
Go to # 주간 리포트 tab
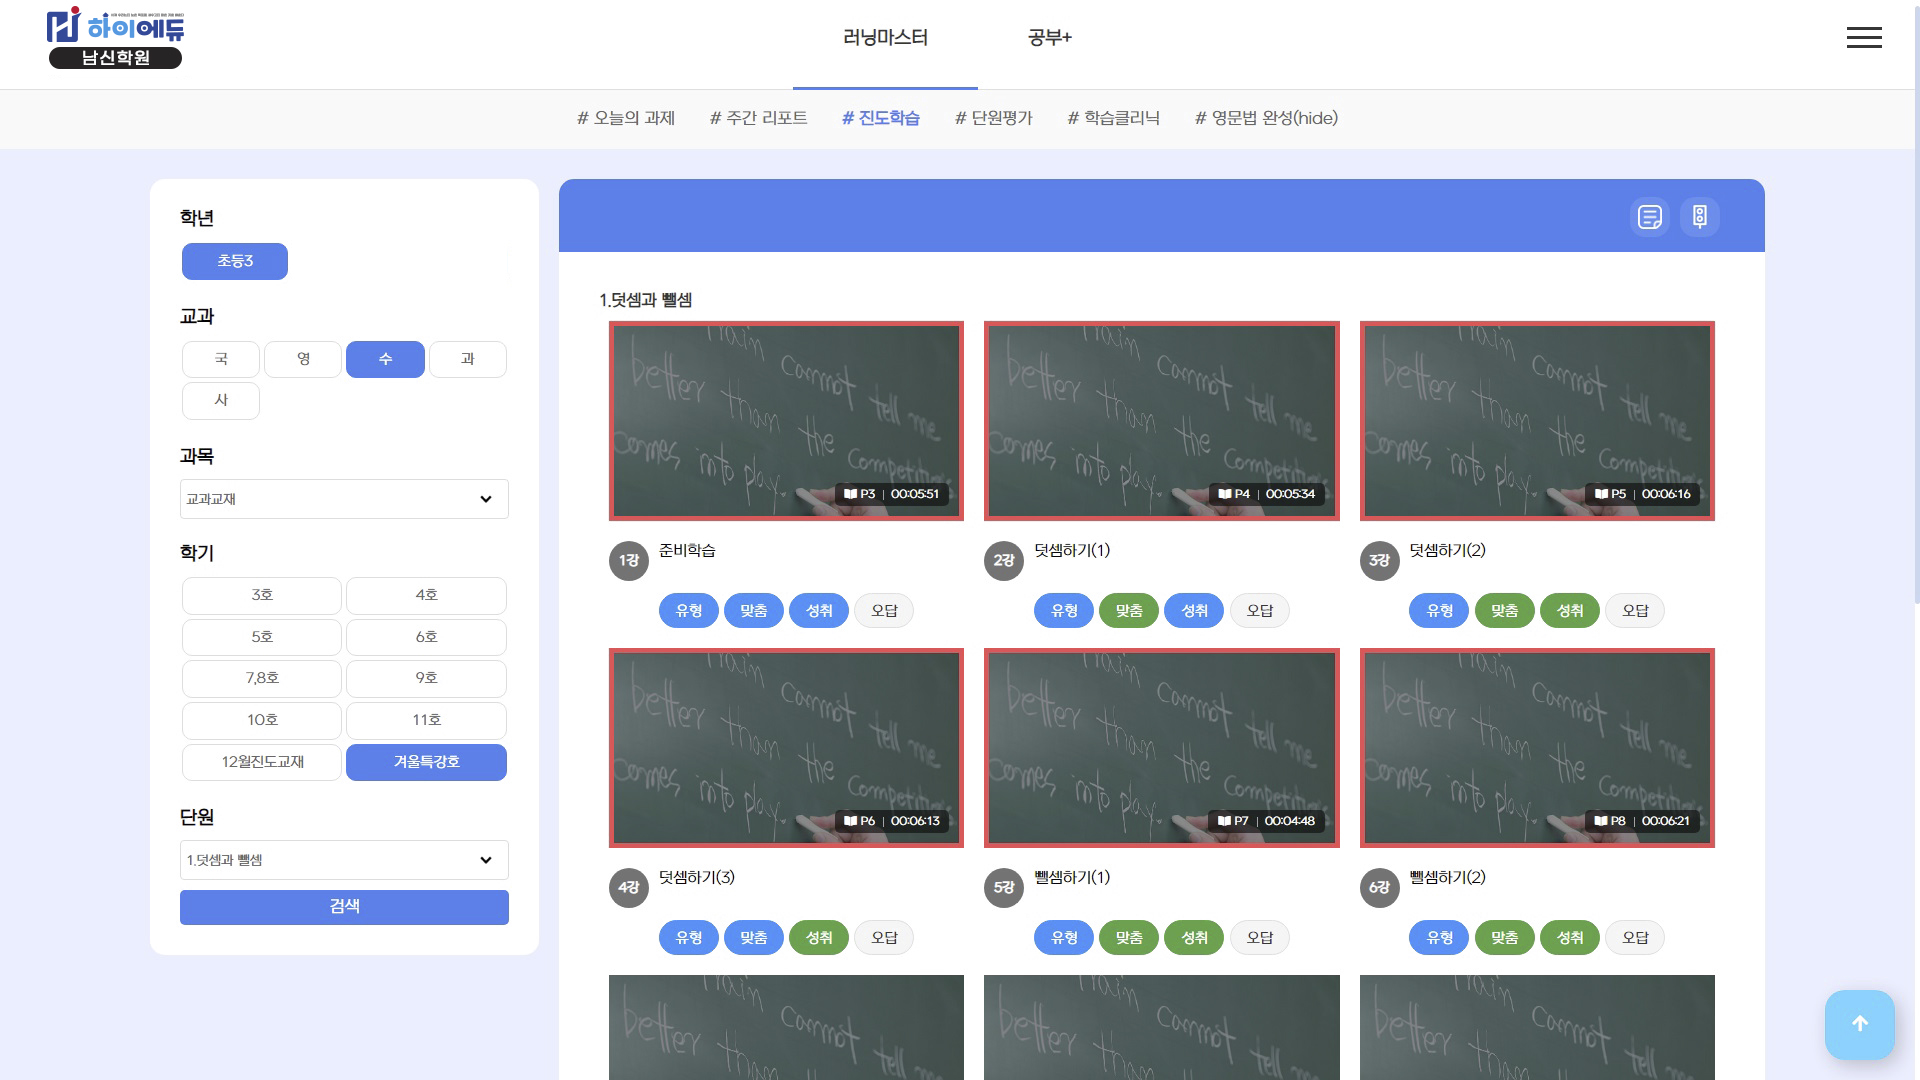759,118
